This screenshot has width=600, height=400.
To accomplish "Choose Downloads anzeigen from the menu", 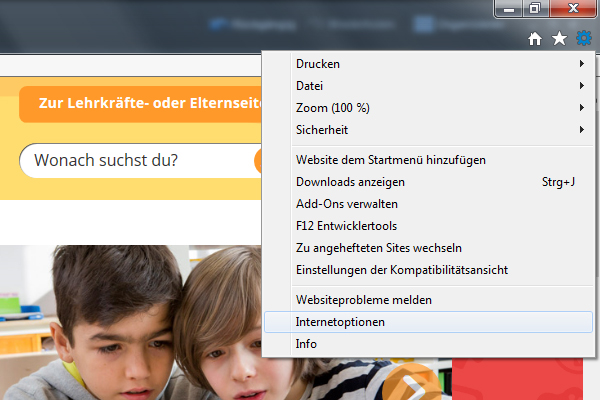I will tap(350, 182).
